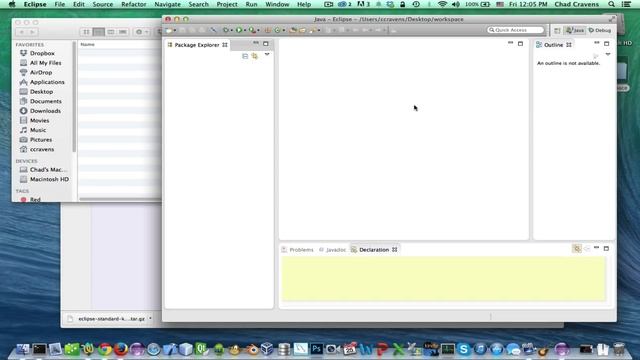Open Notification Center in menu bar
The height and width of the screenshot is (360, 640).
[627, 4]
